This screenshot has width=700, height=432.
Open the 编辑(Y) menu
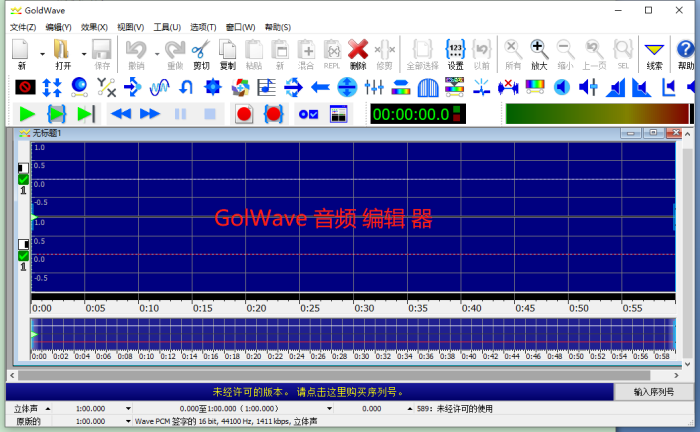point(58,27)
